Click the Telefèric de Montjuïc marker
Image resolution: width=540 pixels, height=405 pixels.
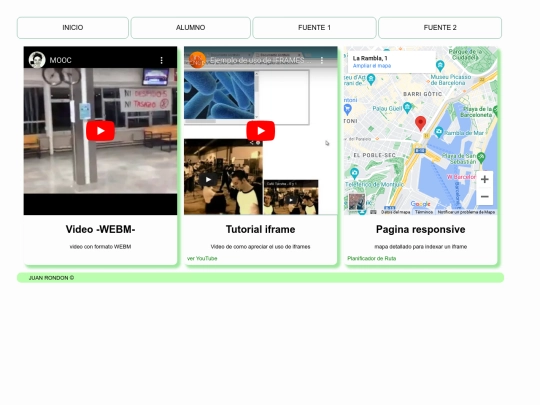[354, 172]
